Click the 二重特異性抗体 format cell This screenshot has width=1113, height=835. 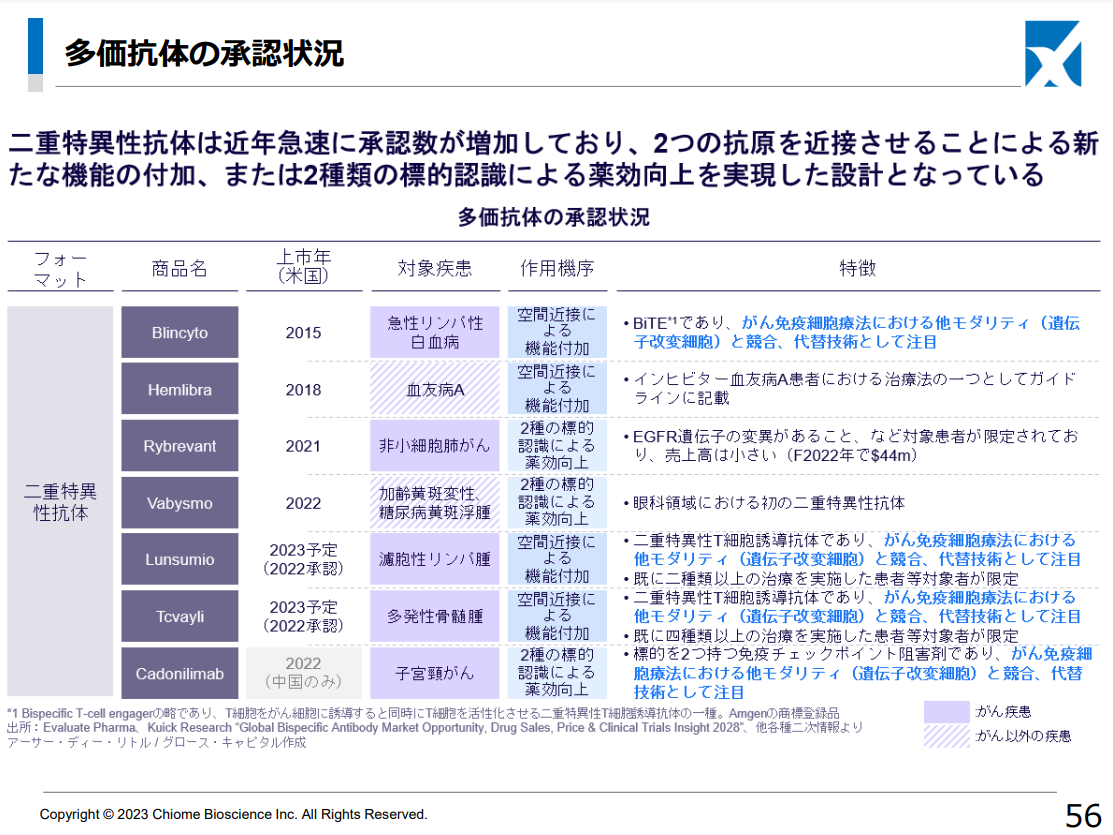pos(60,502)
